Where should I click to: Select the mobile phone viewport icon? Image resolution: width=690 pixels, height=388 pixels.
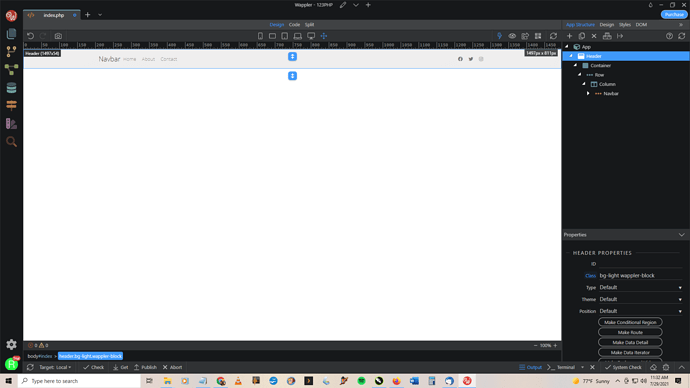coord(260,36)
